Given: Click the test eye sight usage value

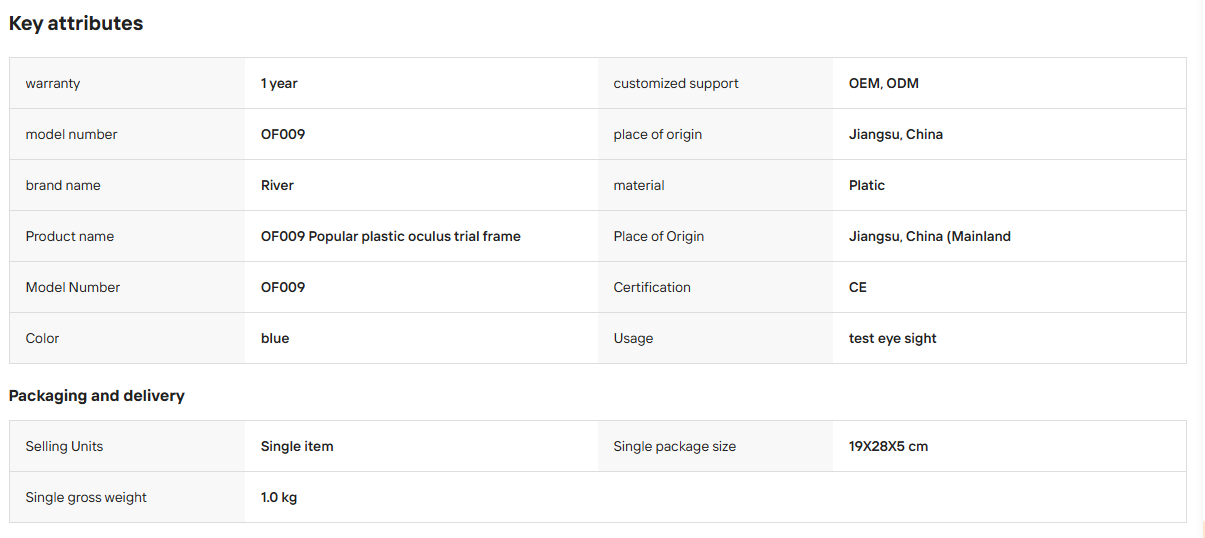Looking at the screenshot, I should pos(893,338).
